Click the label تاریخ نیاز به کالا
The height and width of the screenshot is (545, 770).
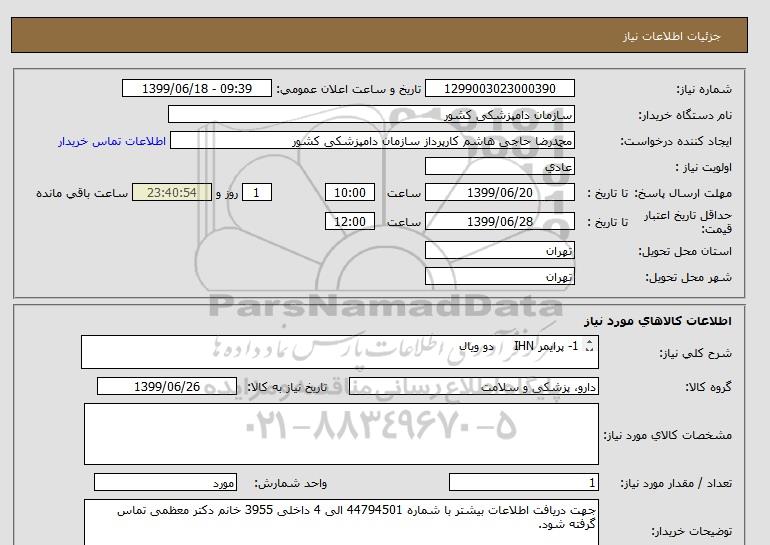(287, 387)
